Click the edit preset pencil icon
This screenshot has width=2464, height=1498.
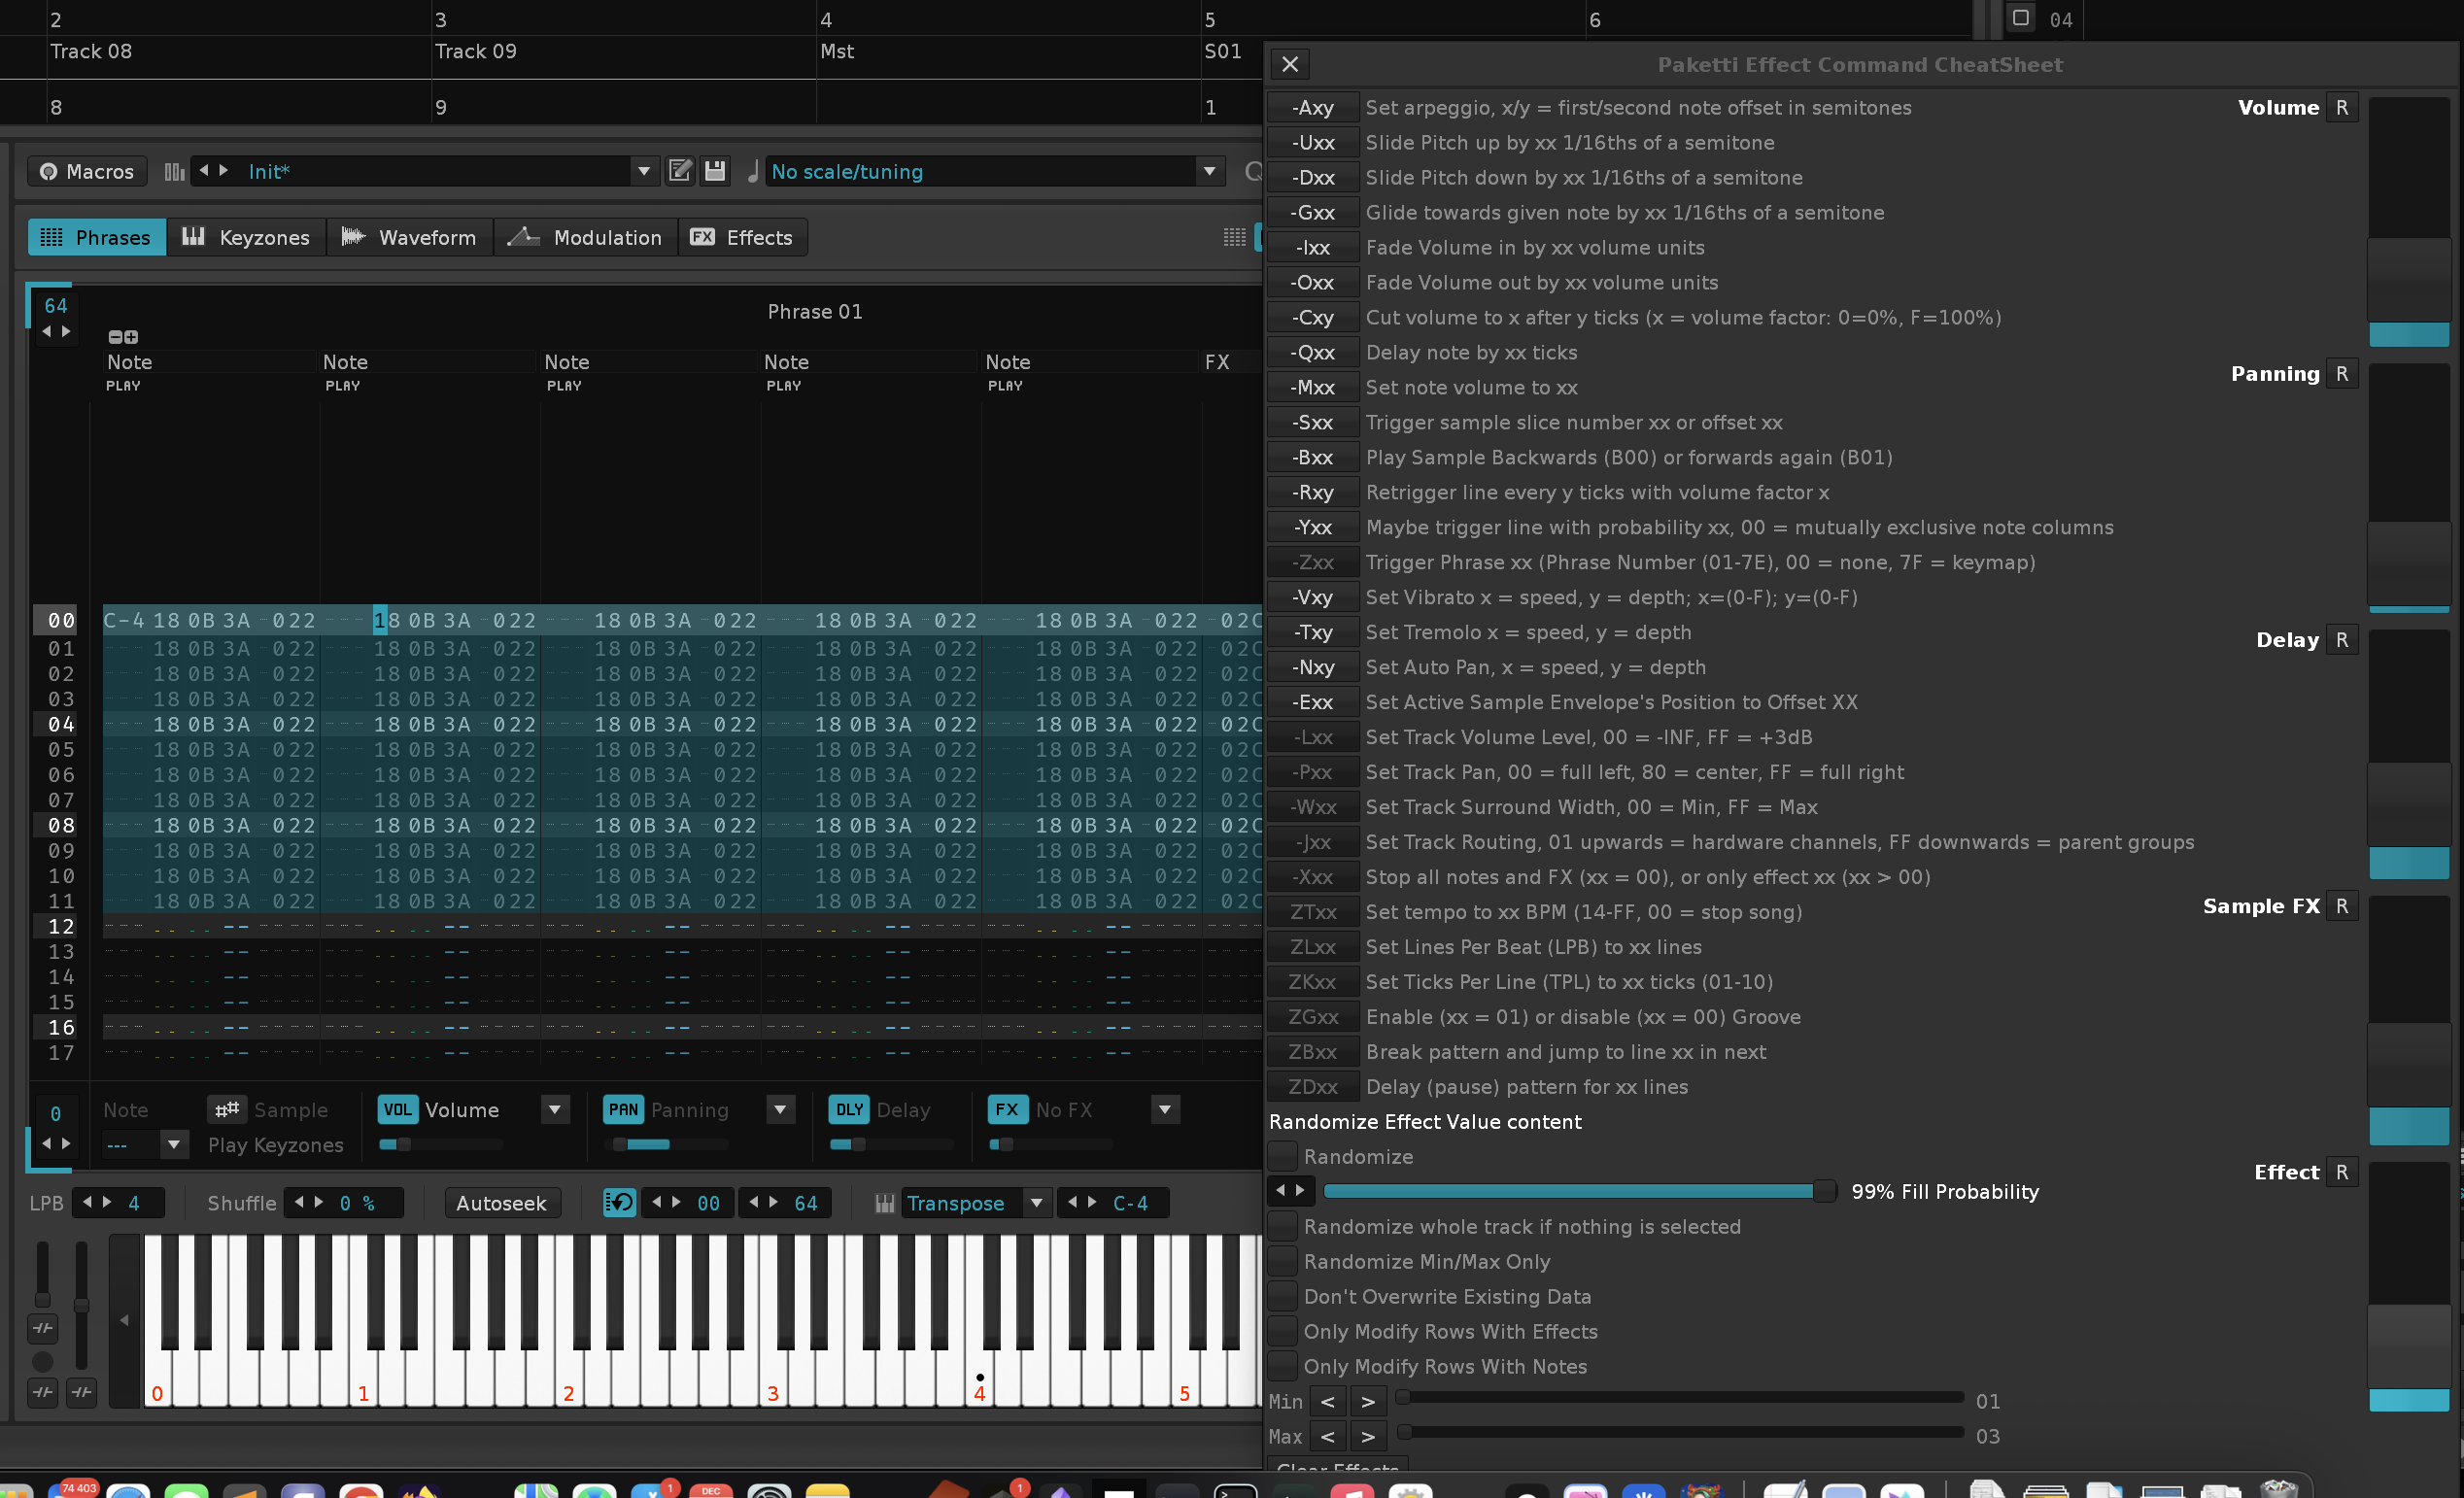[x=679, y=171]
